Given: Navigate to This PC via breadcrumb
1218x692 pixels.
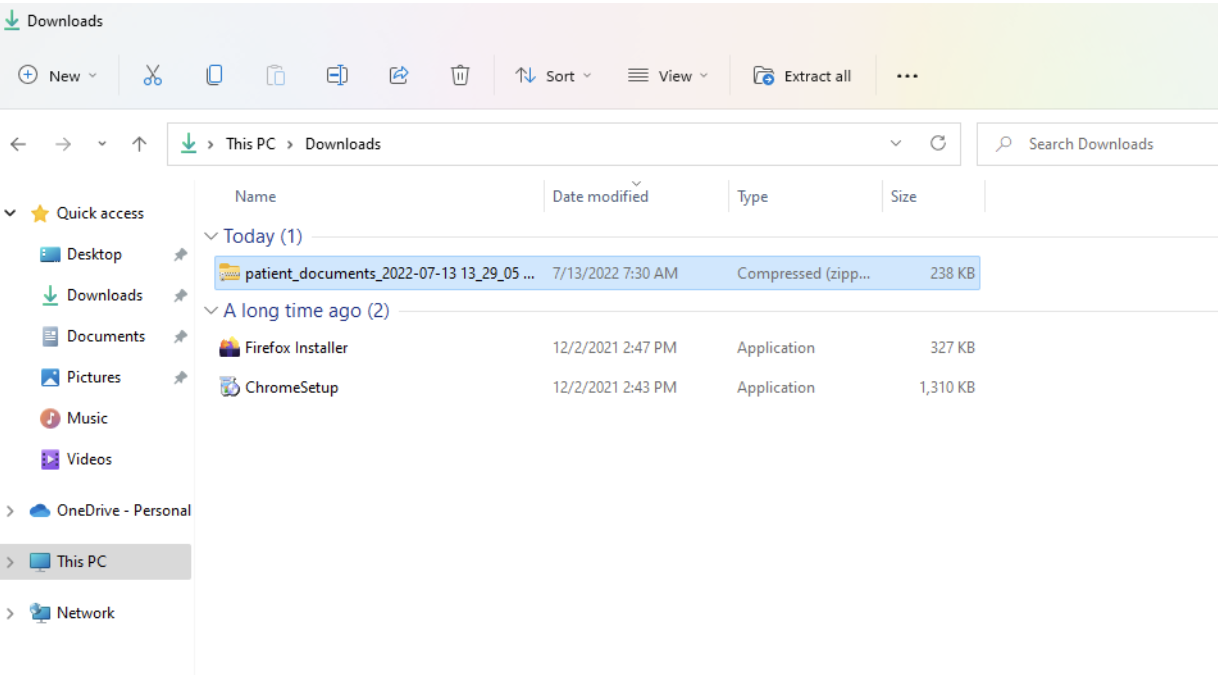Looking at the screenshot, I should 249,143.
